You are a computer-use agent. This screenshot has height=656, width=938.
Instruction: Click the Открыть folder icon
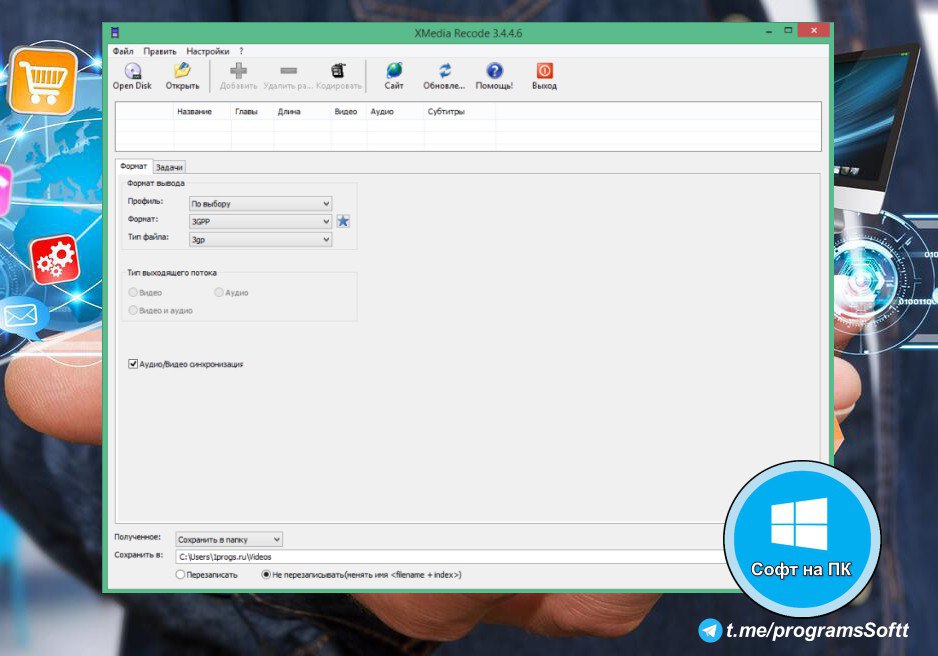pos(182,71)
